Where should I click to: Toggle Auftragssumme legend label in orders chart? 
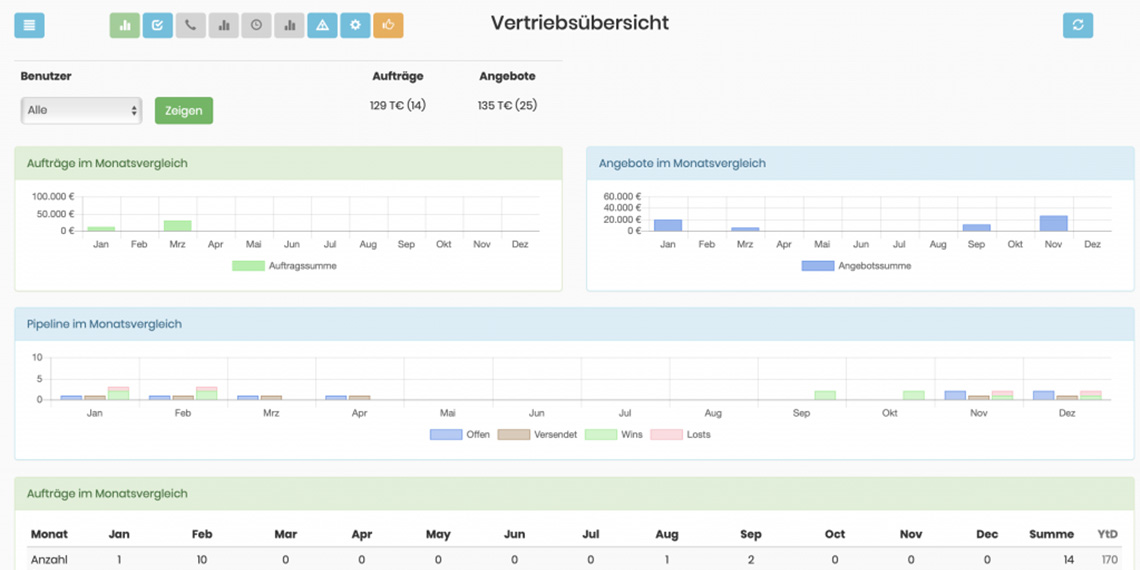[x=303, y=266]
